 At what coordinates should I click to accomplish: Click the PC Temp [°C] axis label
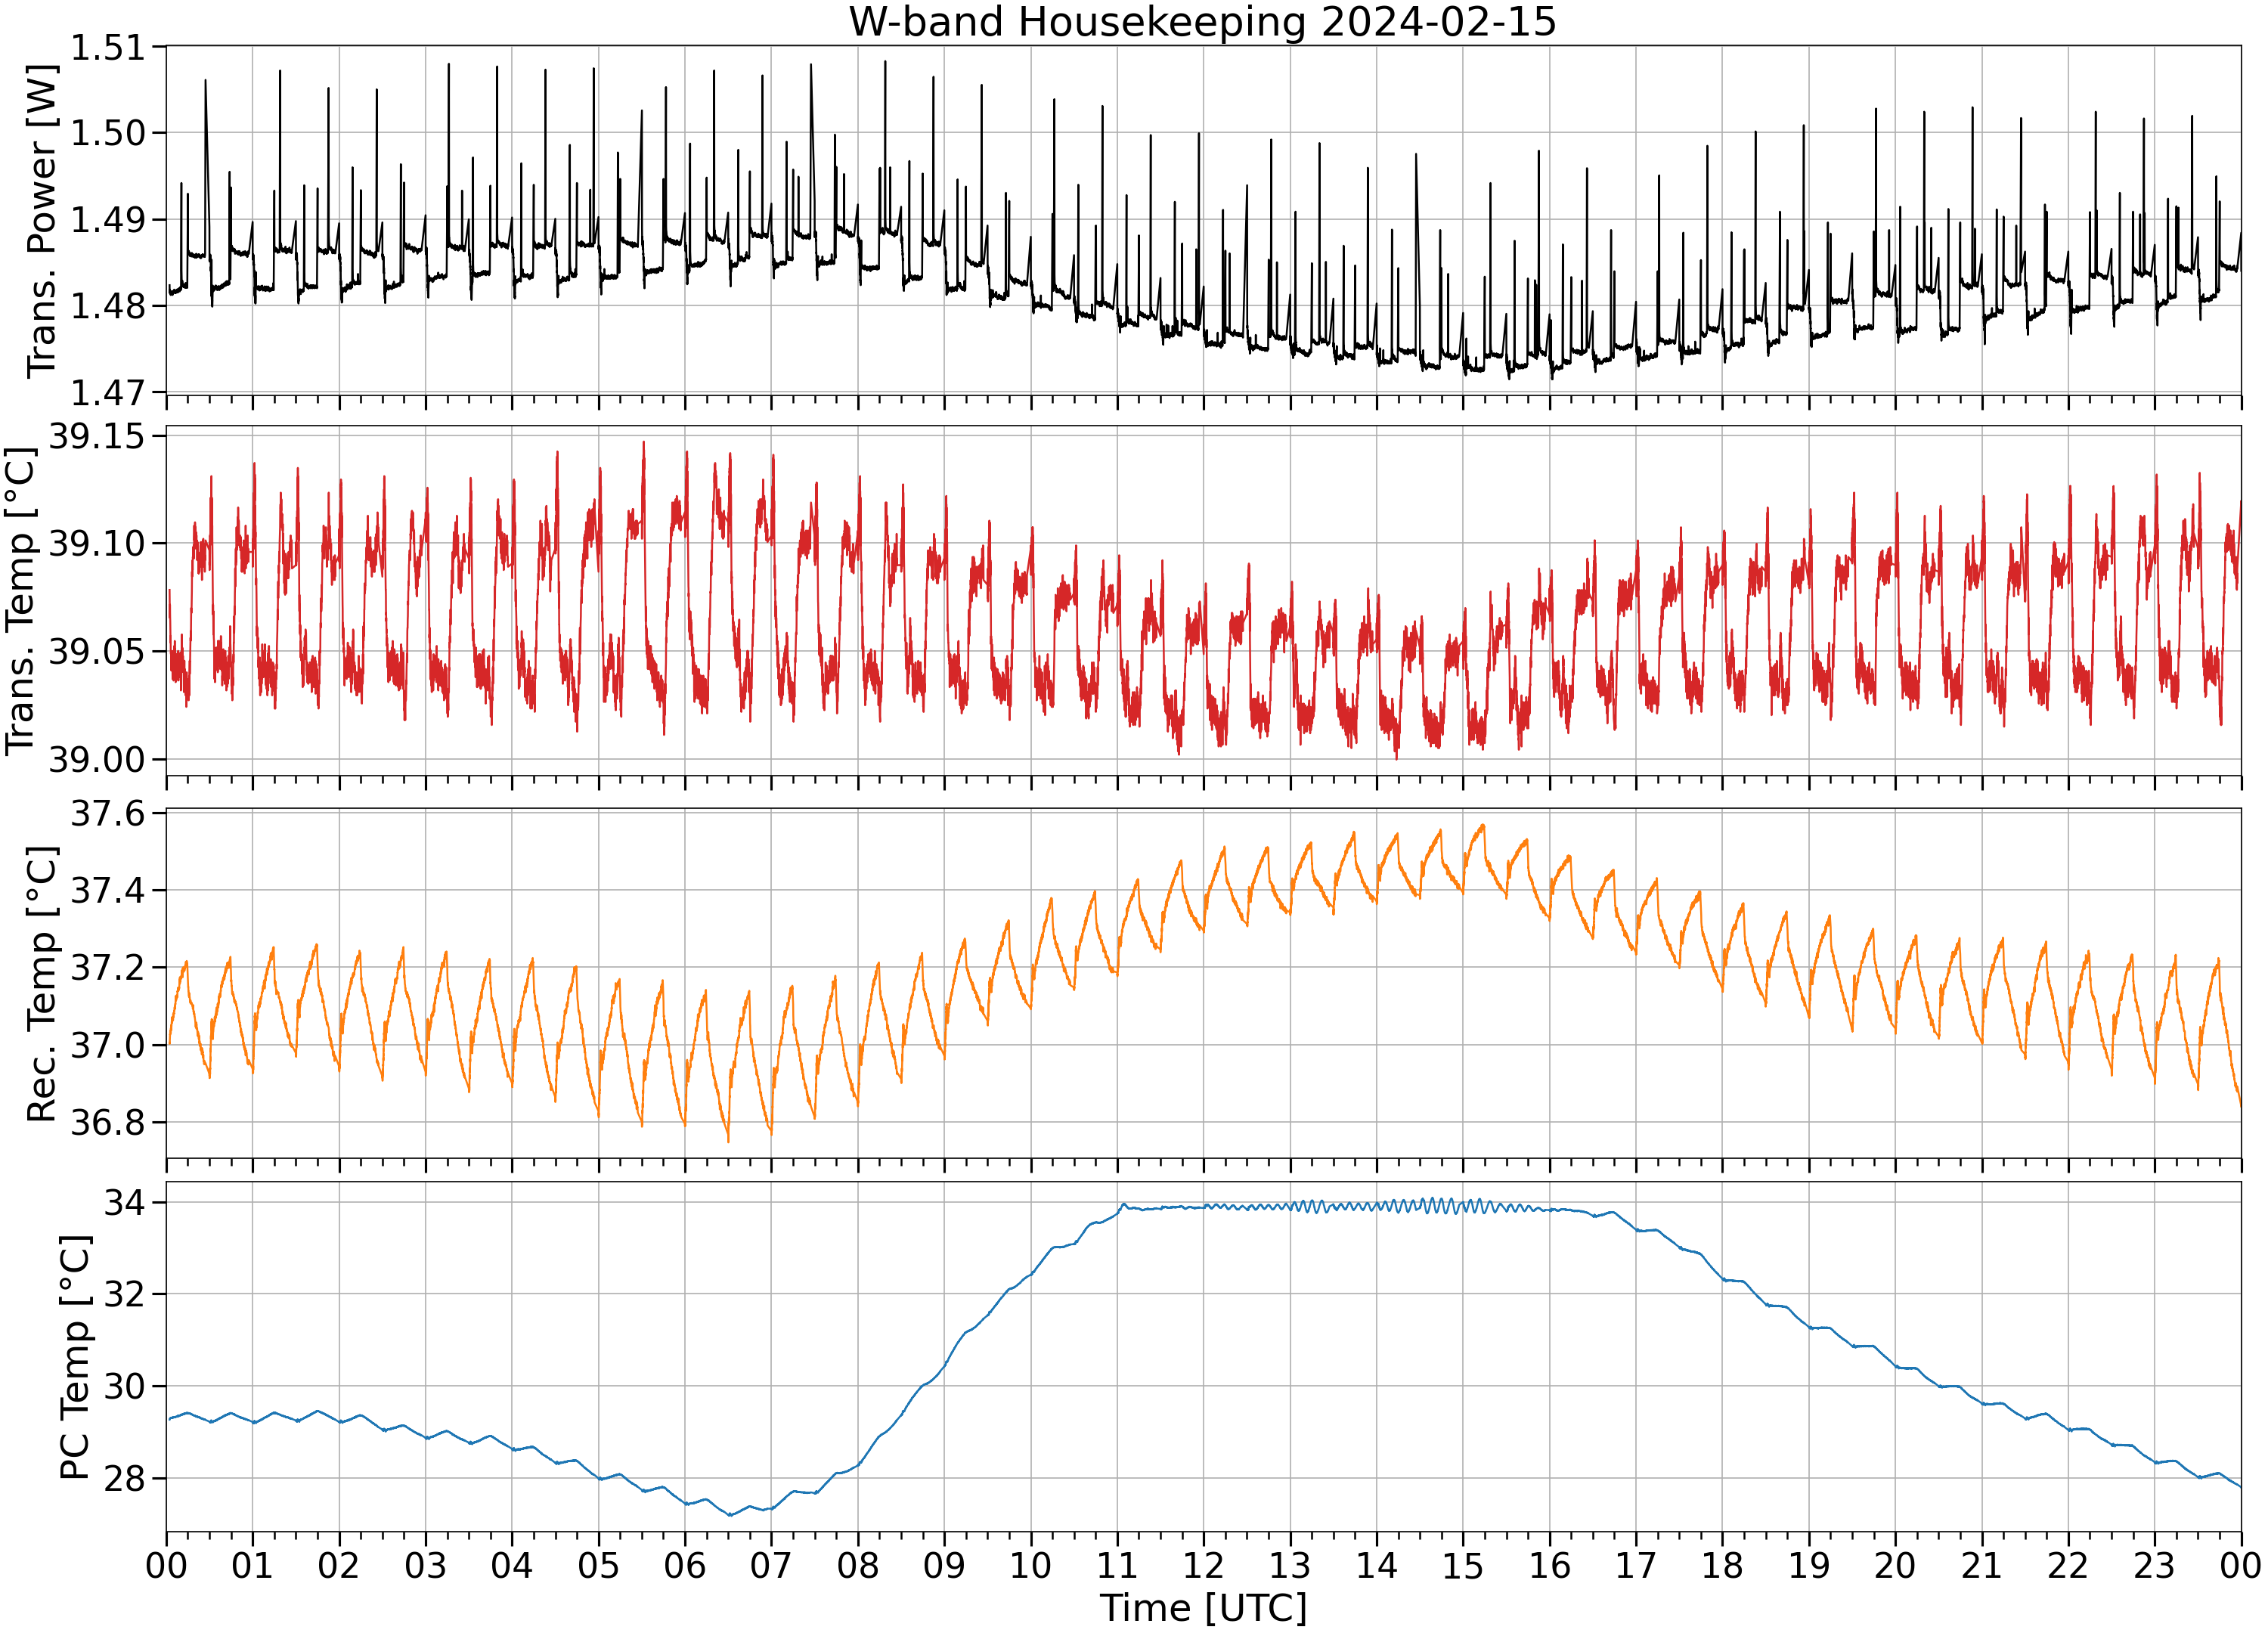tap(75, 1357)
